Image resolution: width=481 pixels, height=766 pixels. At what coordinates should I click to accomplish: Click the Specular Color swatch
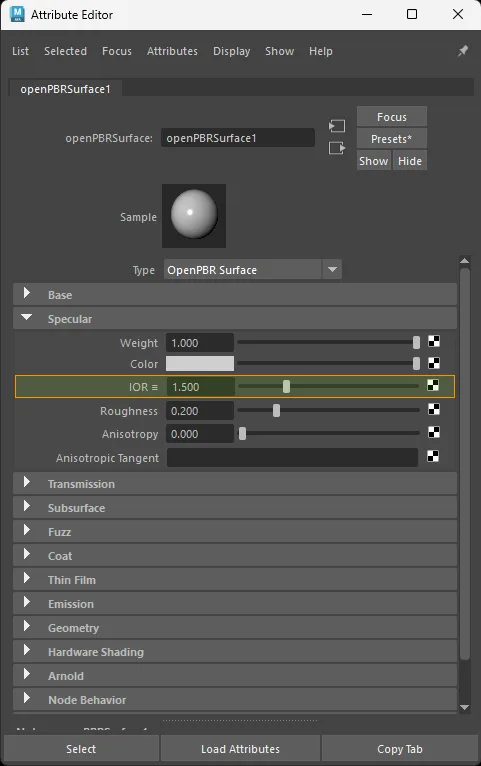point(200,363)
